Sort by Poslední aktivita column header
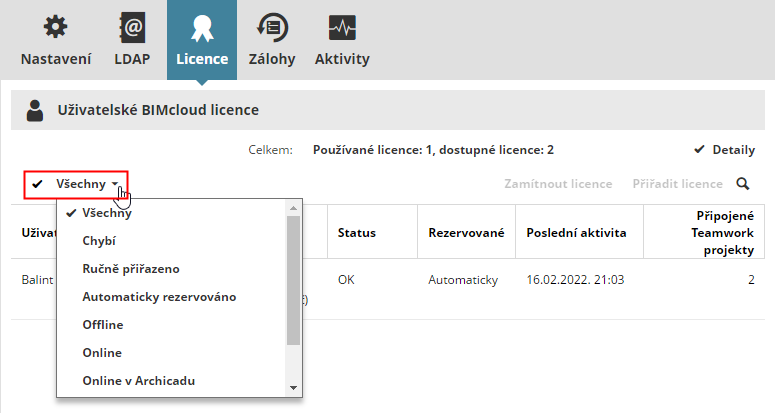The width and height of the screenshot is (775, 413). coord(576,233)
